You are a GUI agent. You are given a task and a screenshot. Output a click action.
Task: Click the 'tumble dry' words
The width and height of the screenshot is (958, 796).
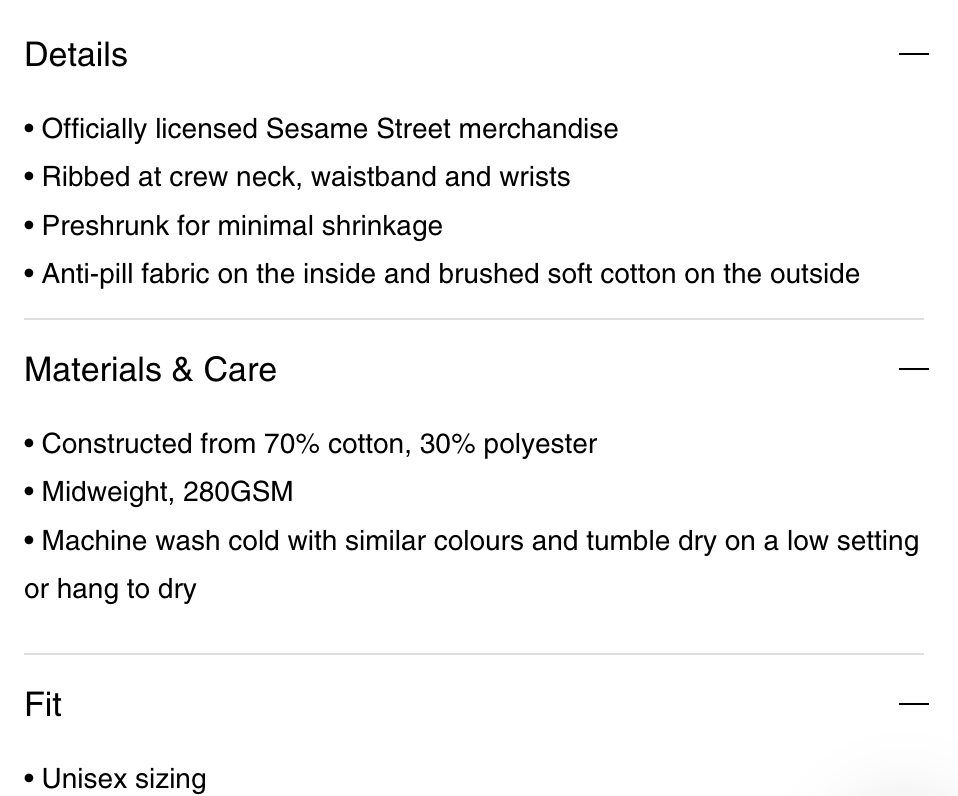tap(651, 541)
